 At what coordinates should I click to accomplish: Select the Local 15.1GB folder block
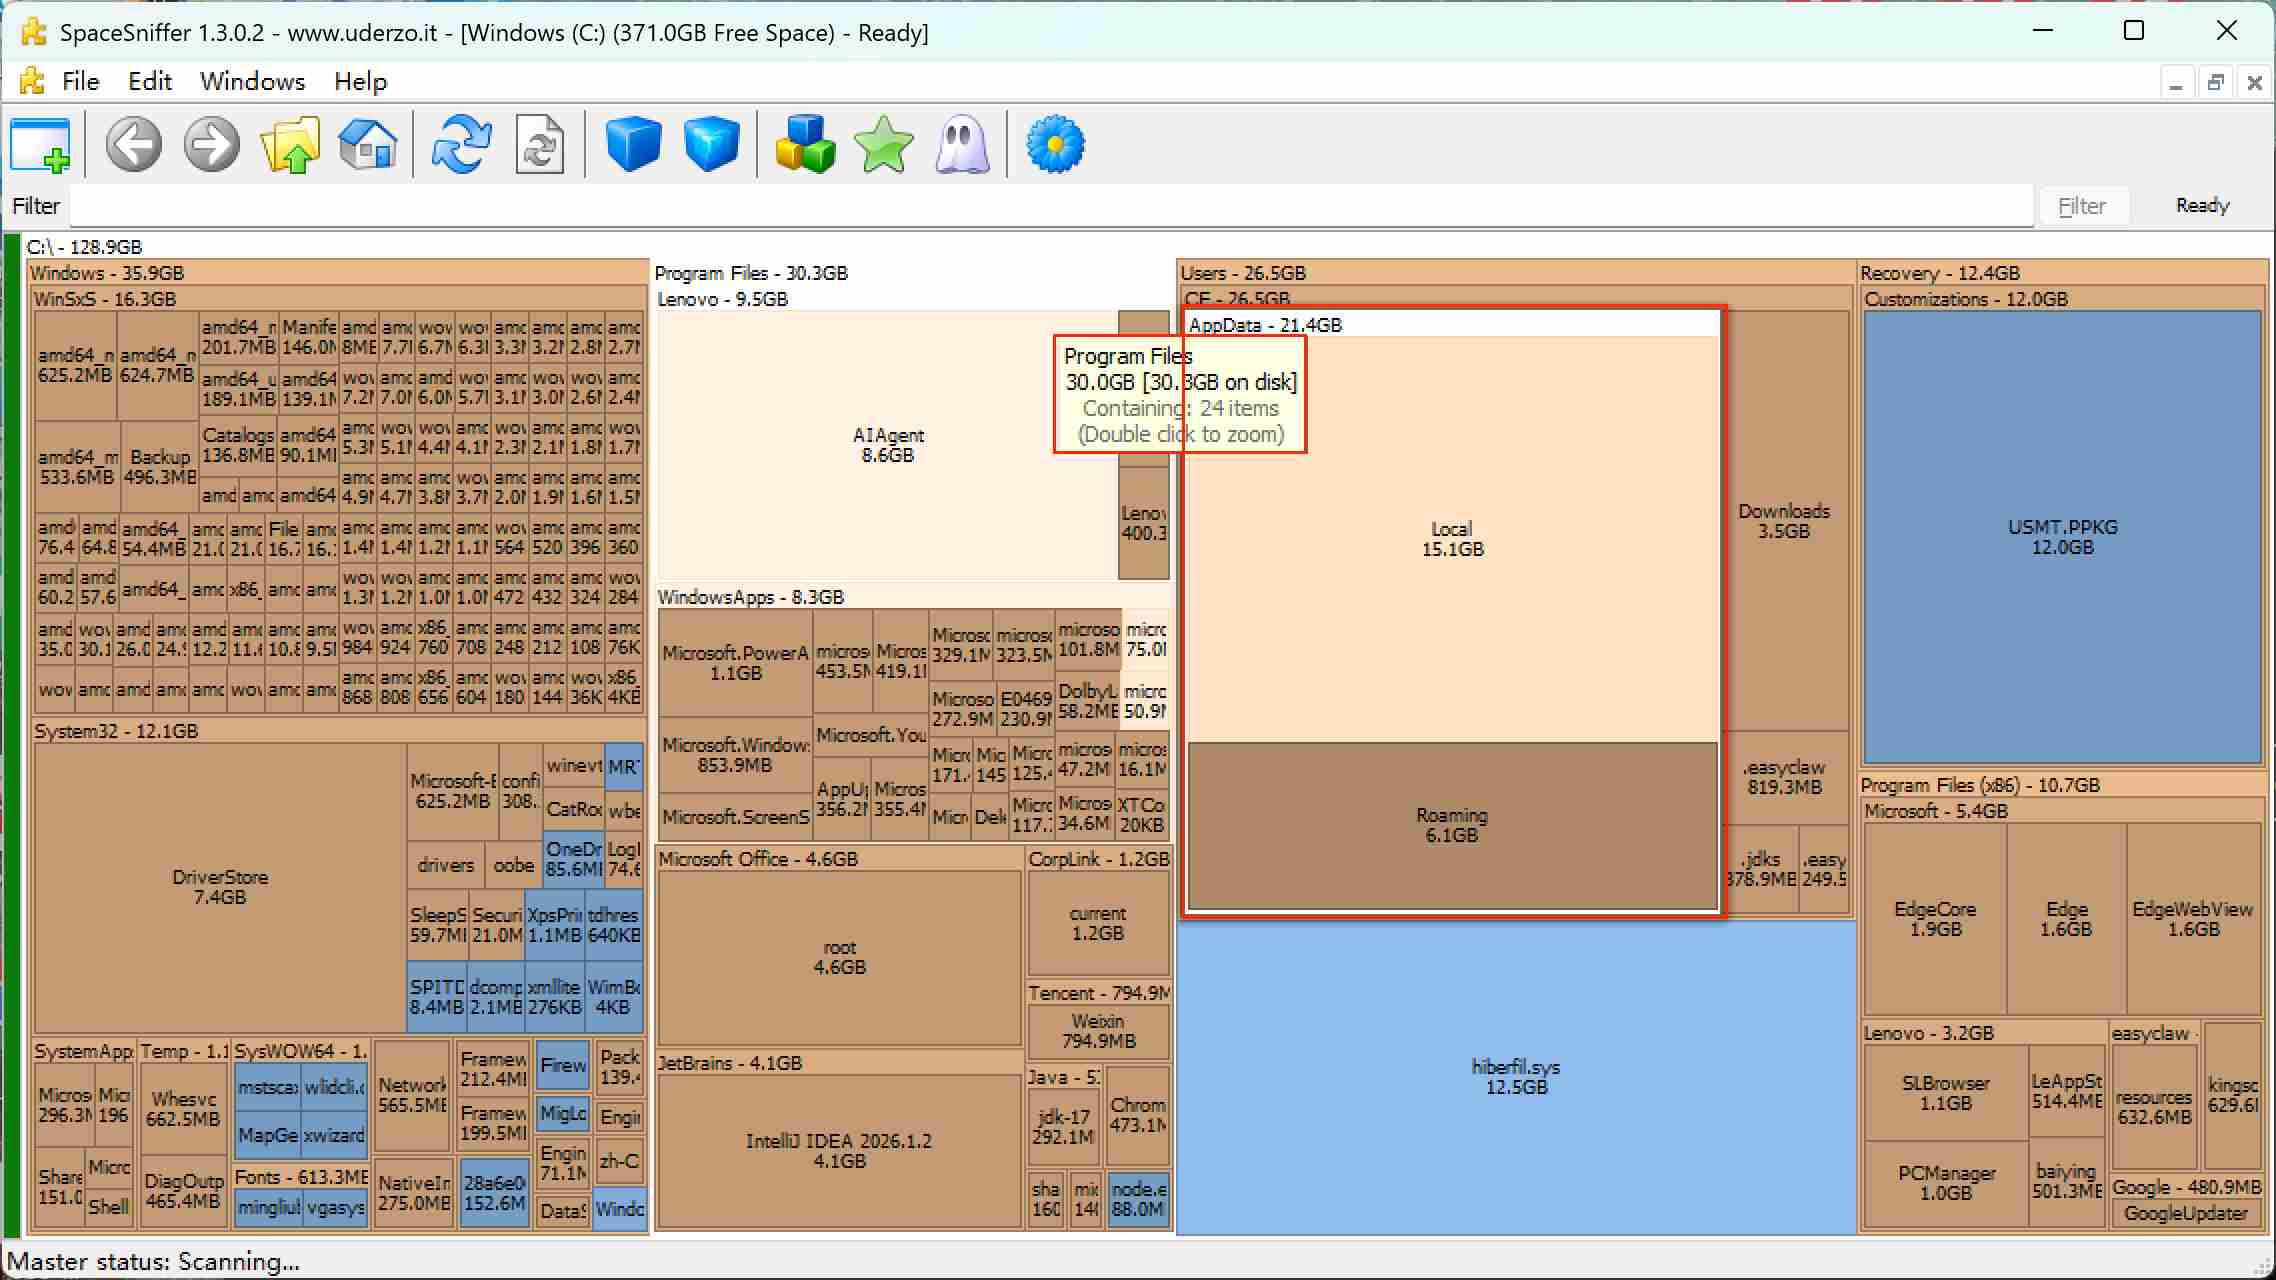pyautogui.click(x=1452, y=539)
